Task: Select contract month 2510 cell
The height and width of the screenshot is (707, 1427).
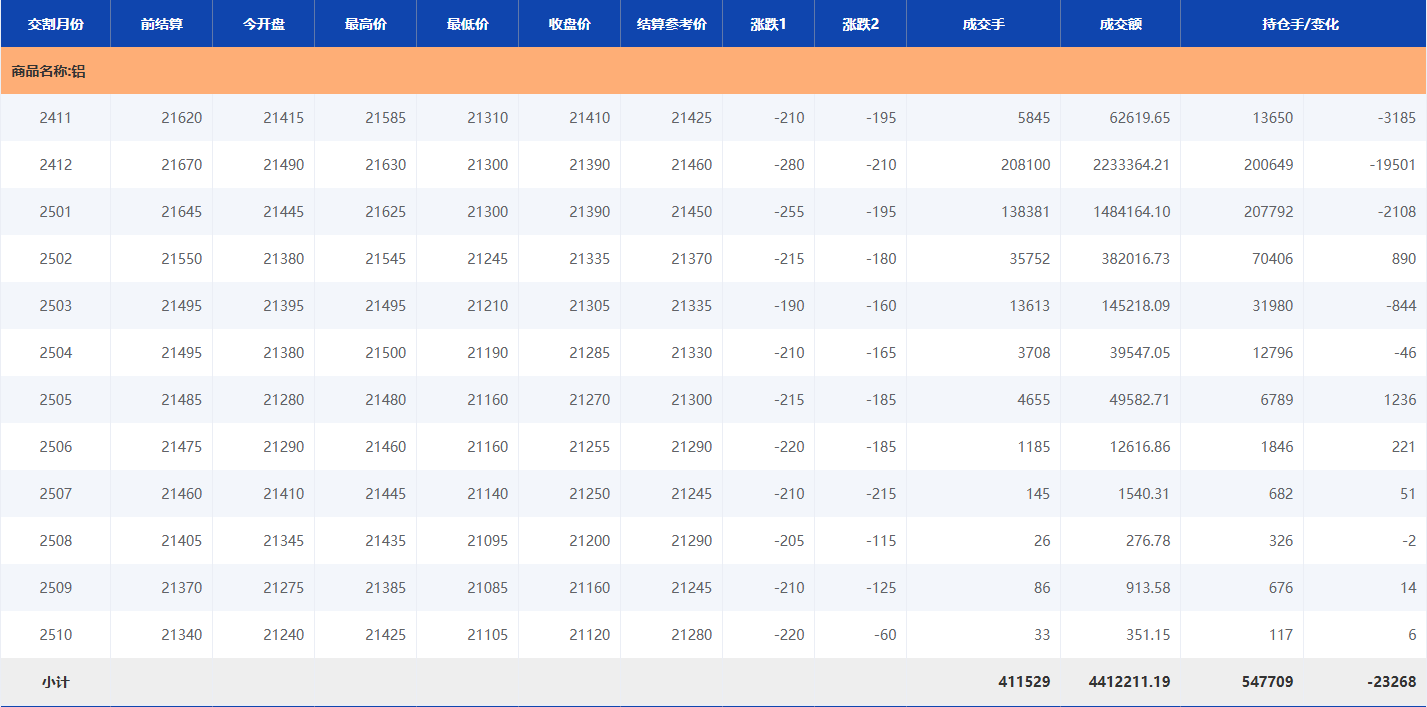Action: [x=55, y=635]
